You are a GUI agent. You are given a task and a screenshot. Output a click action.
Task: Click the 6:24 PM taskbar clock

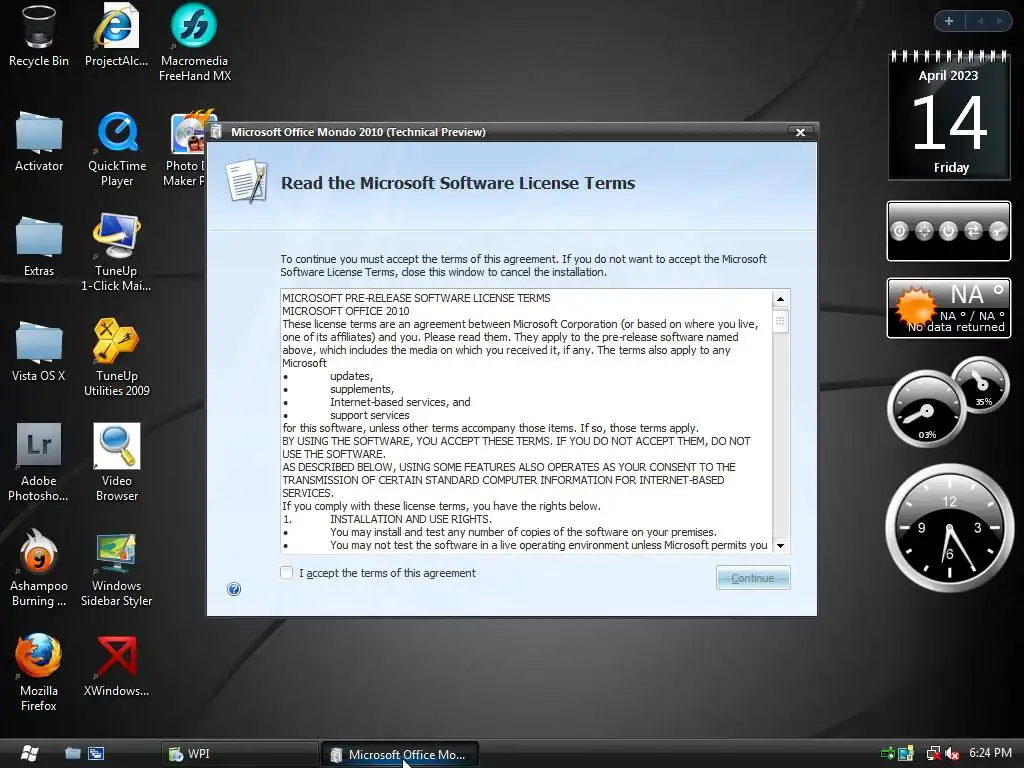(990, 753)
